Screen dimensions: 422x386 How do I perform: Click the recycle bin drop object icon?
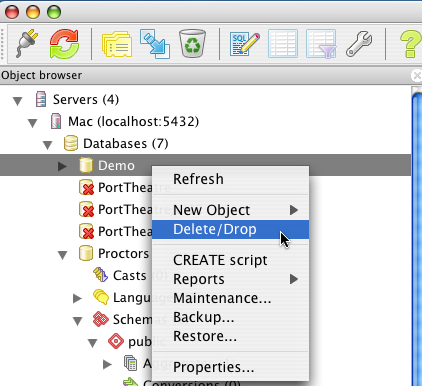(192, 43)
